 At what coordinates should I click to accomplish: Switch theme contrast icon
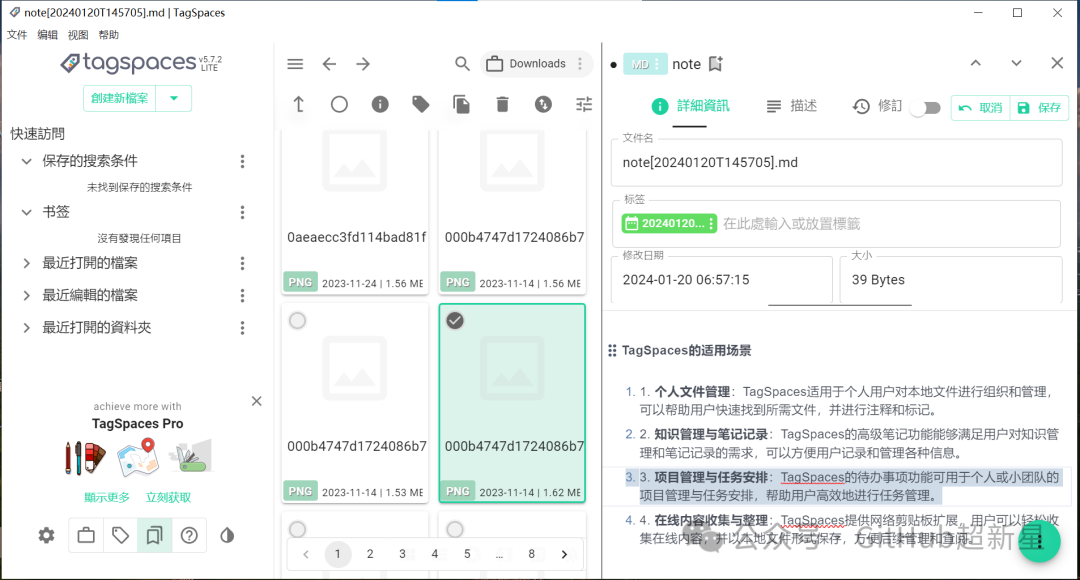coord(227,535)
